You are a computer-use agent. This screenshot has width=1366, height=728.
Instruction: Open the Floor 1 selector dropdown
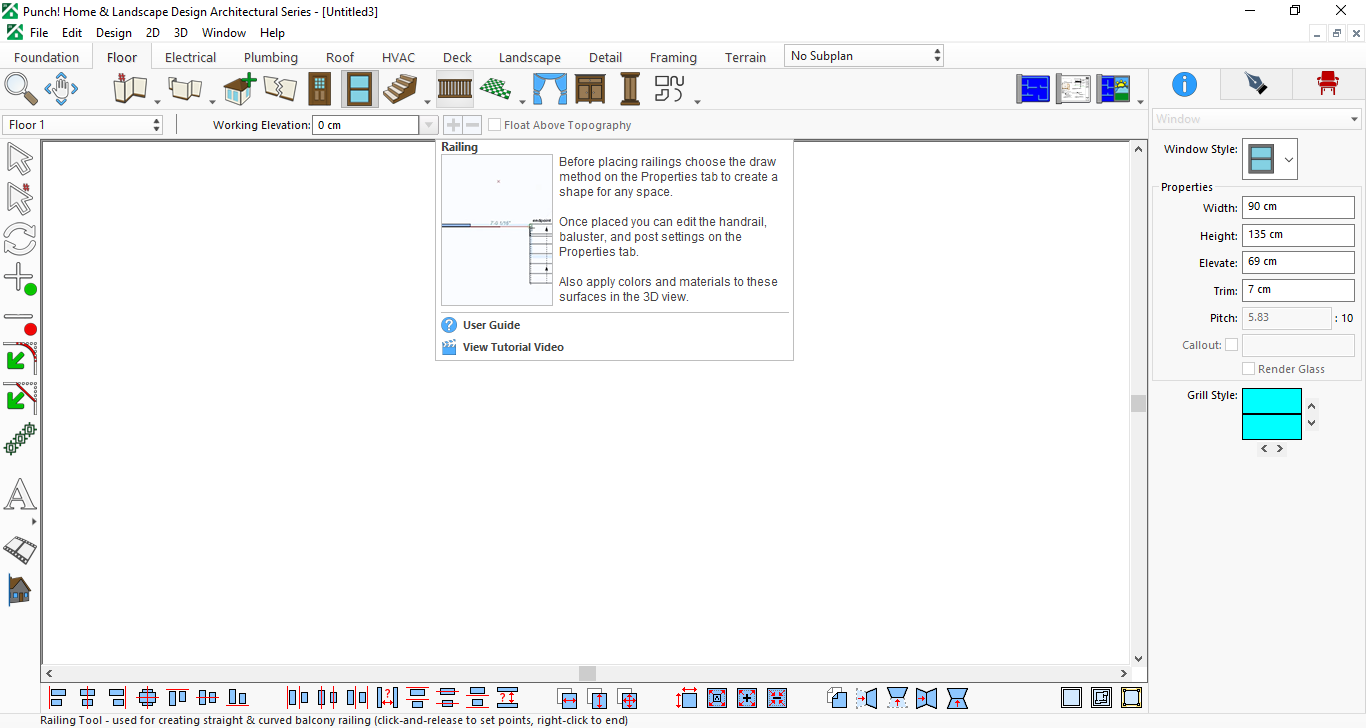point(83,125)
